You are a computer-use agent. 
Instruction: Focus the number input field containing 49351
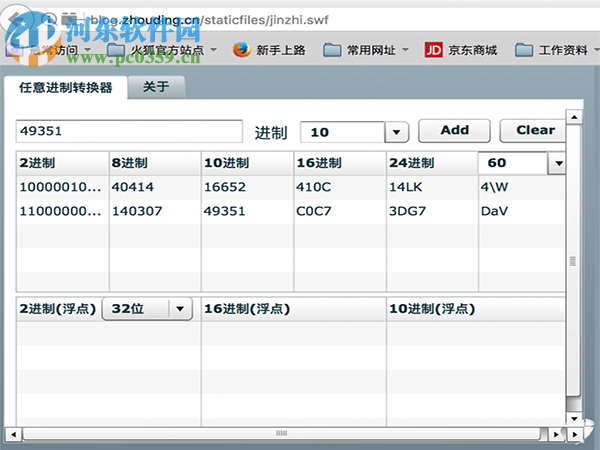[x=129, y=131]
